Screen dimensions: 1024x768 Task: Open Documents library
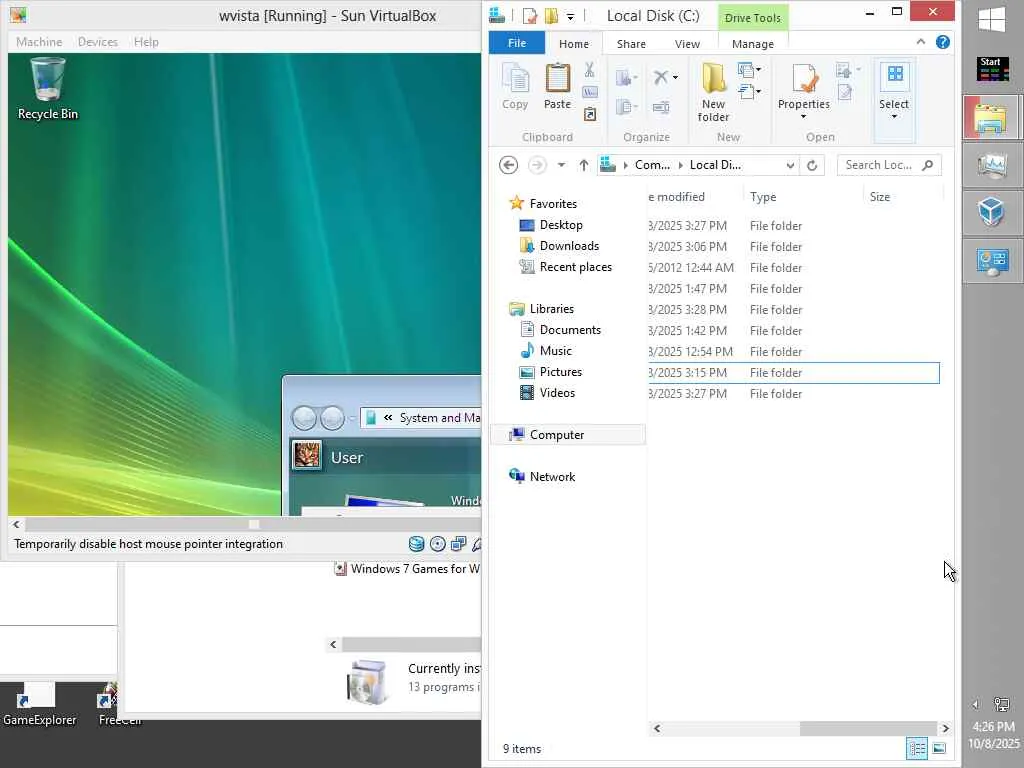click(x=570, y=330)
